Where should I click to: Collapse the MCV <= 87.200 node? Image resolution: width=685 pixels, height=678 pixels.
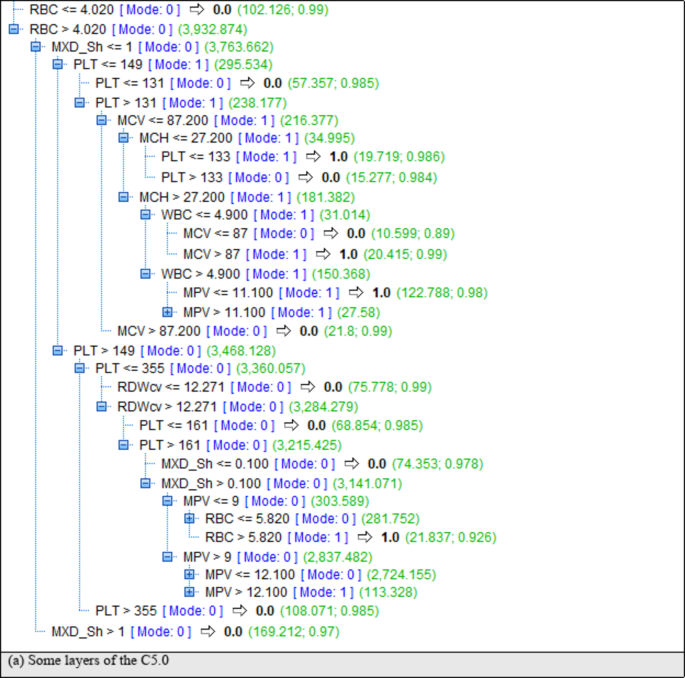tap(102, 120)
